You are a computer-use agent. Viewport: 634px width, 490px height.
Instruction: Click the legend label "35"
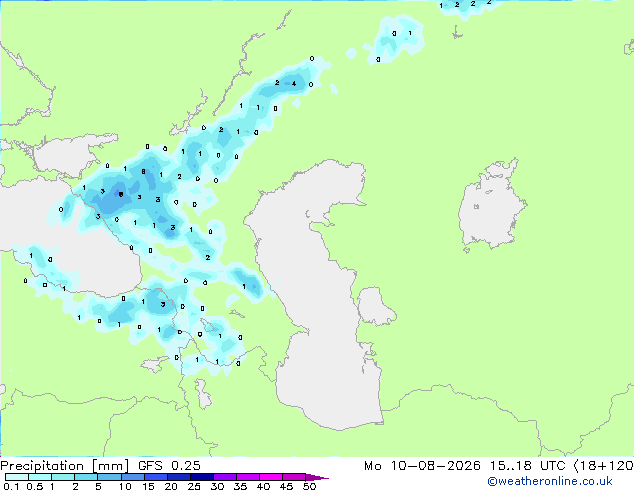point(240,486)
